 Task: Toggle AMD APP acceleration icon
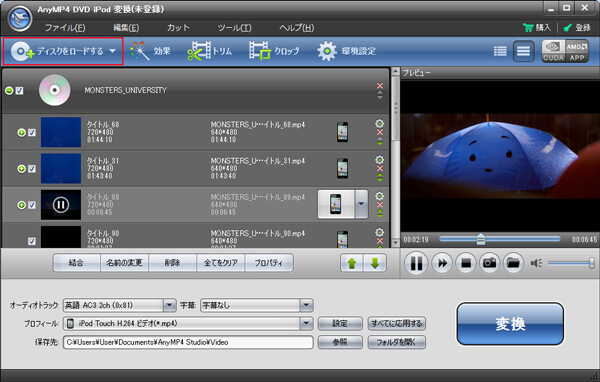pyautogui.click(x=577, y=51)
